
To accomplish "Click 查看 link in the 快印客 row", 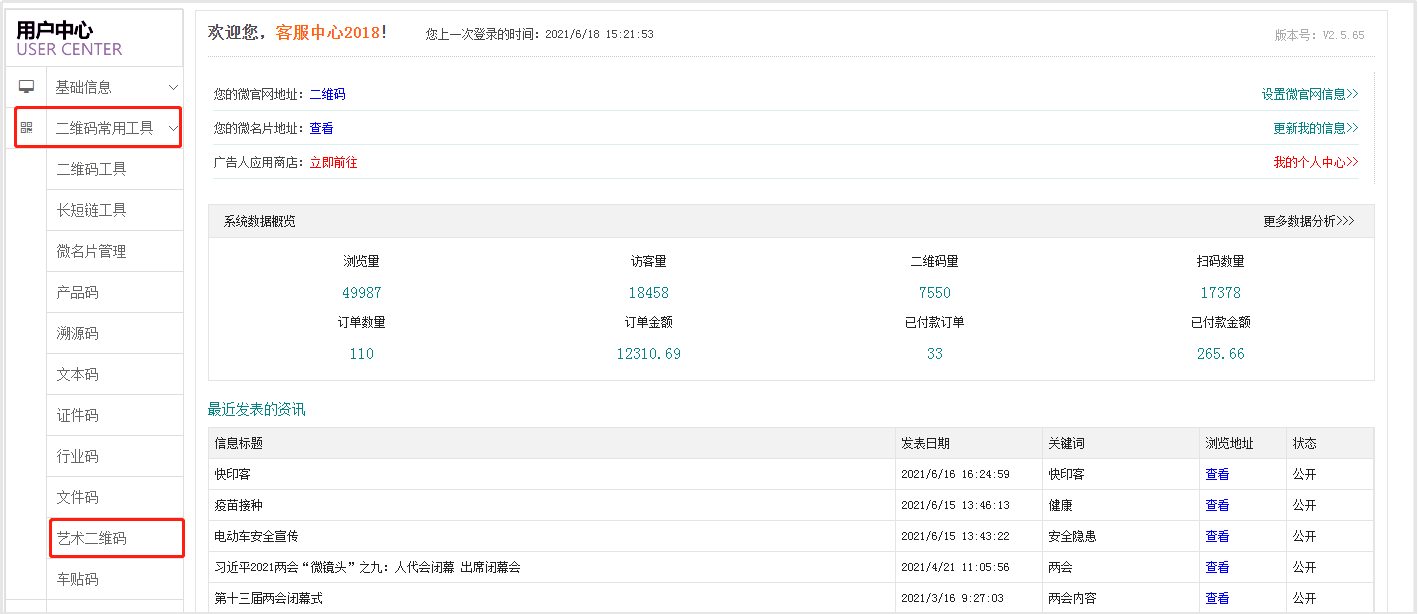I will point(1217,474).
